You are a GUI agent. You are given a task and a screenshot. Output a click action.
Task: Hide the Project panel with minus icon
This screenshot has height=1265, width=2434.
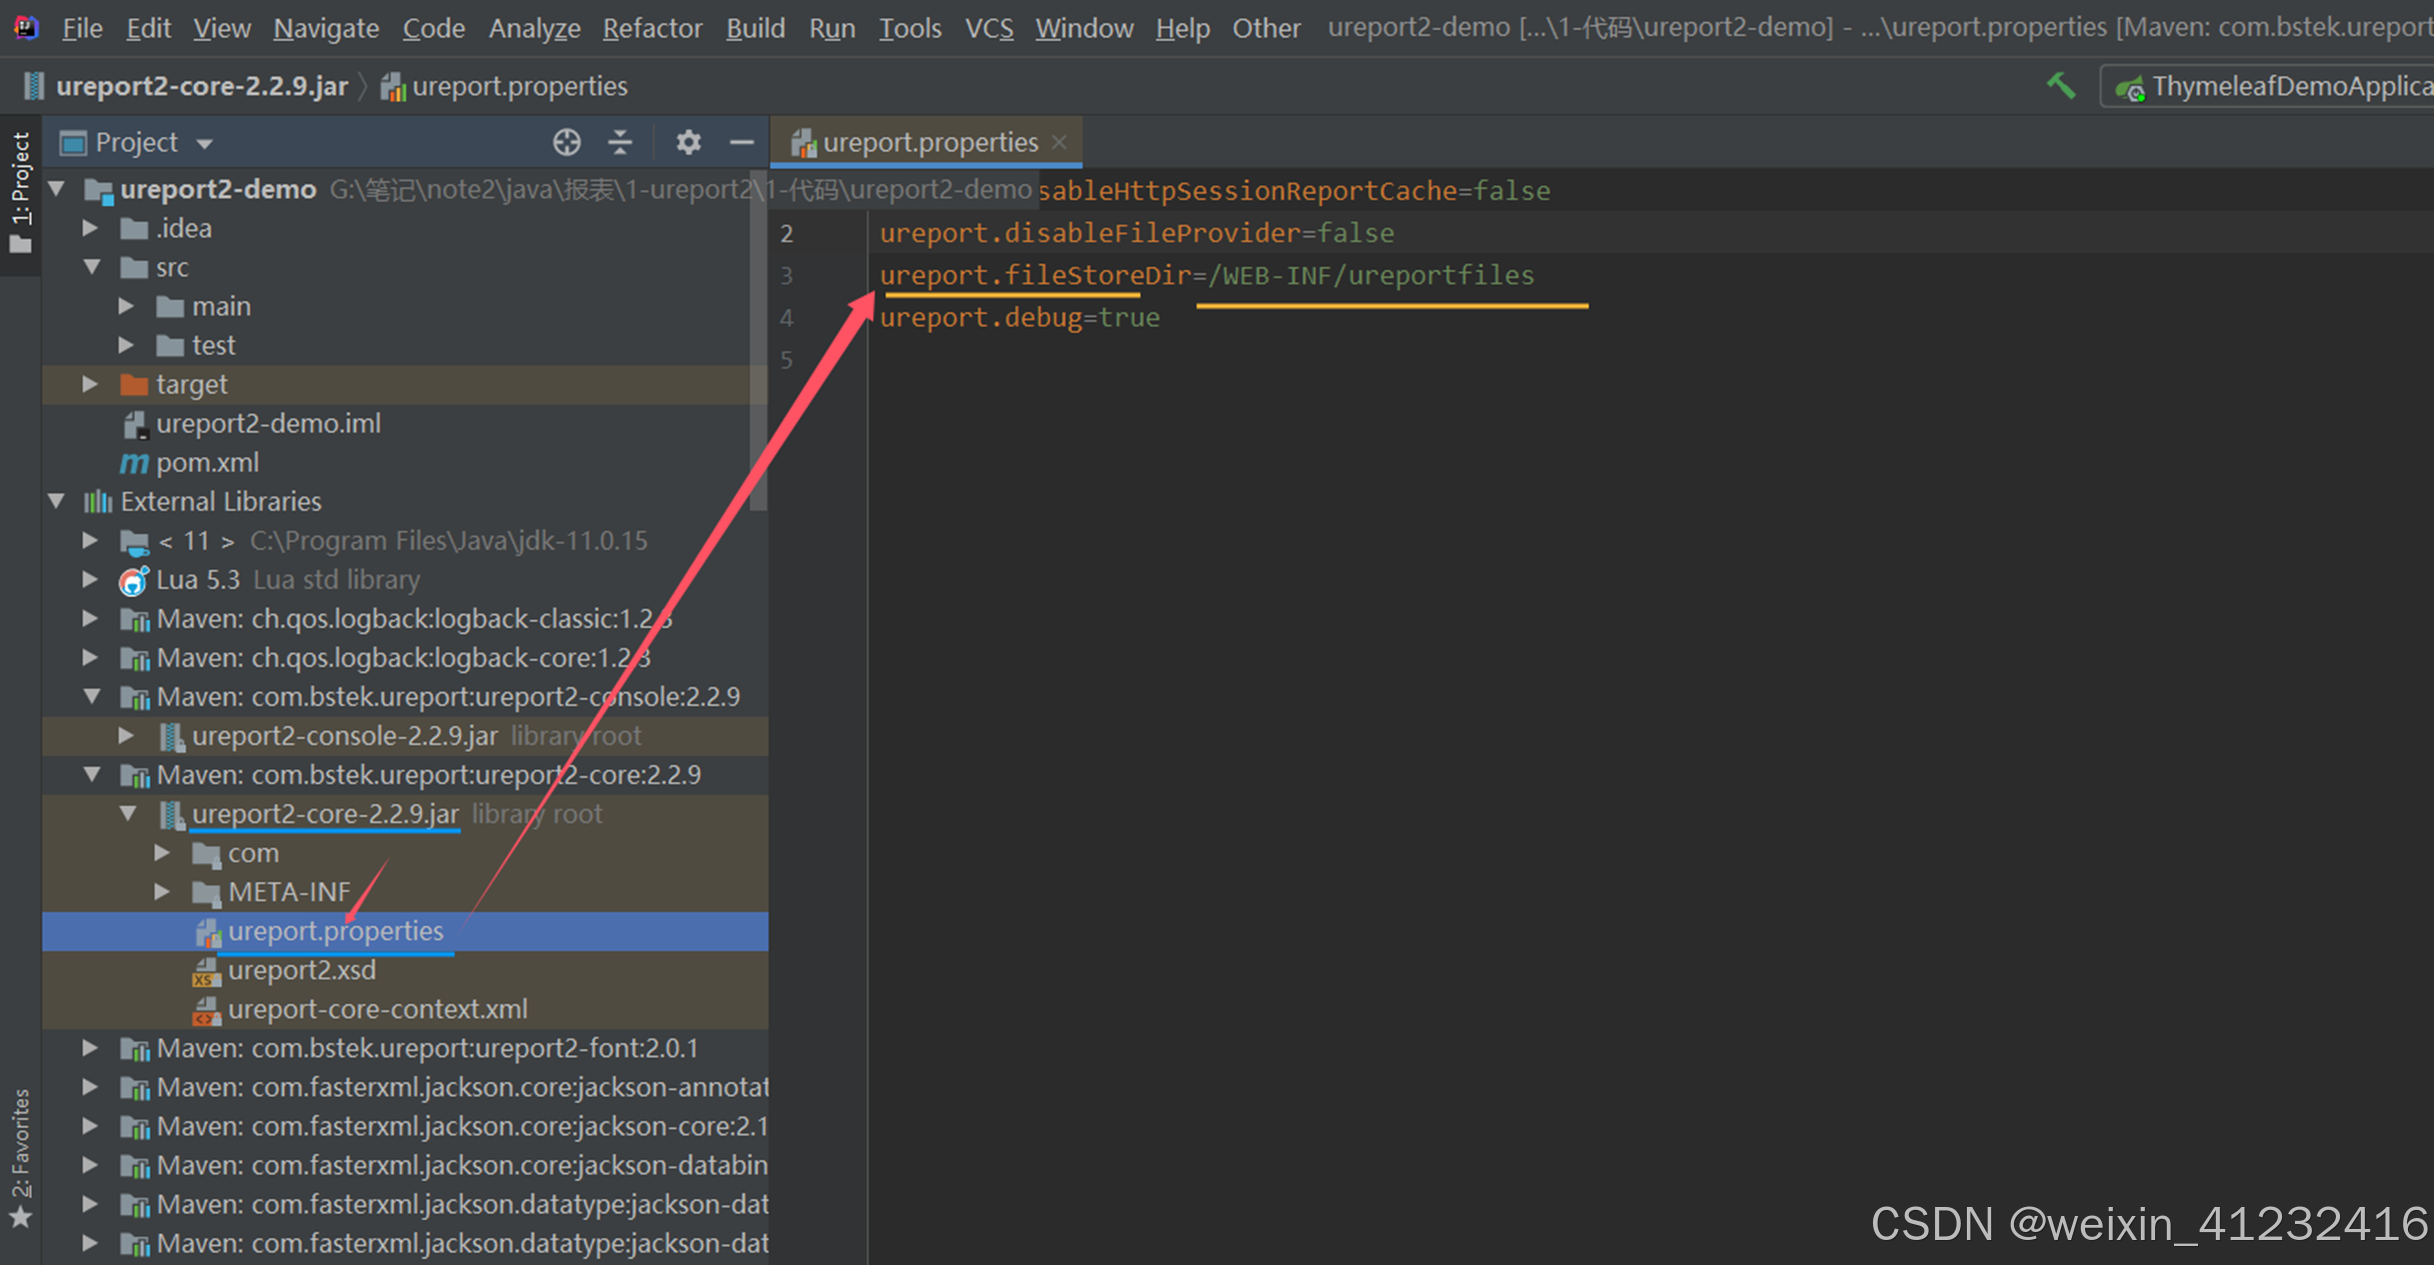(741, 143)
